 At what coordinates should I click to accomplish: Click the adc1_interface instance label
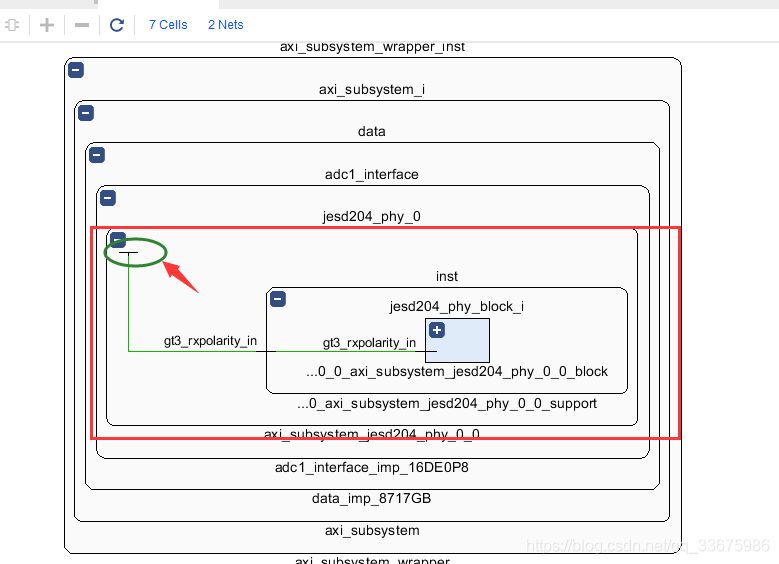pos(372,174)
